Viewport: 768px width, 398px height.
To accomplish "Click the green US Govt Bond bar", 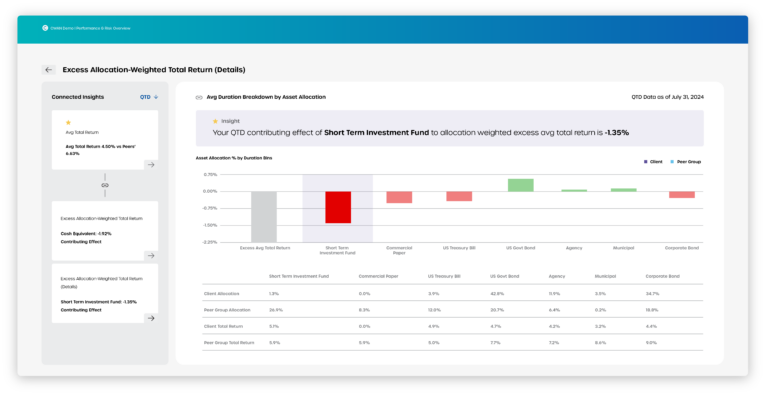I will [521, 185].
